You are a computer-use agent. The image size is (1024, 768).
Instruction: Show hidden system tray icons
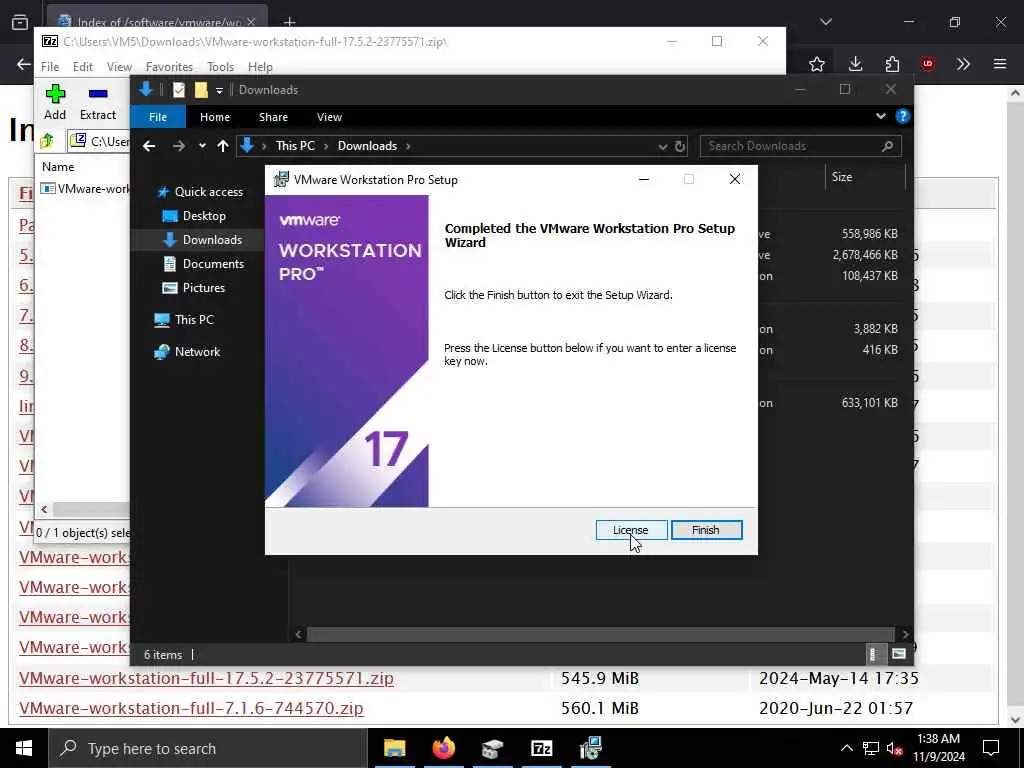846,748
